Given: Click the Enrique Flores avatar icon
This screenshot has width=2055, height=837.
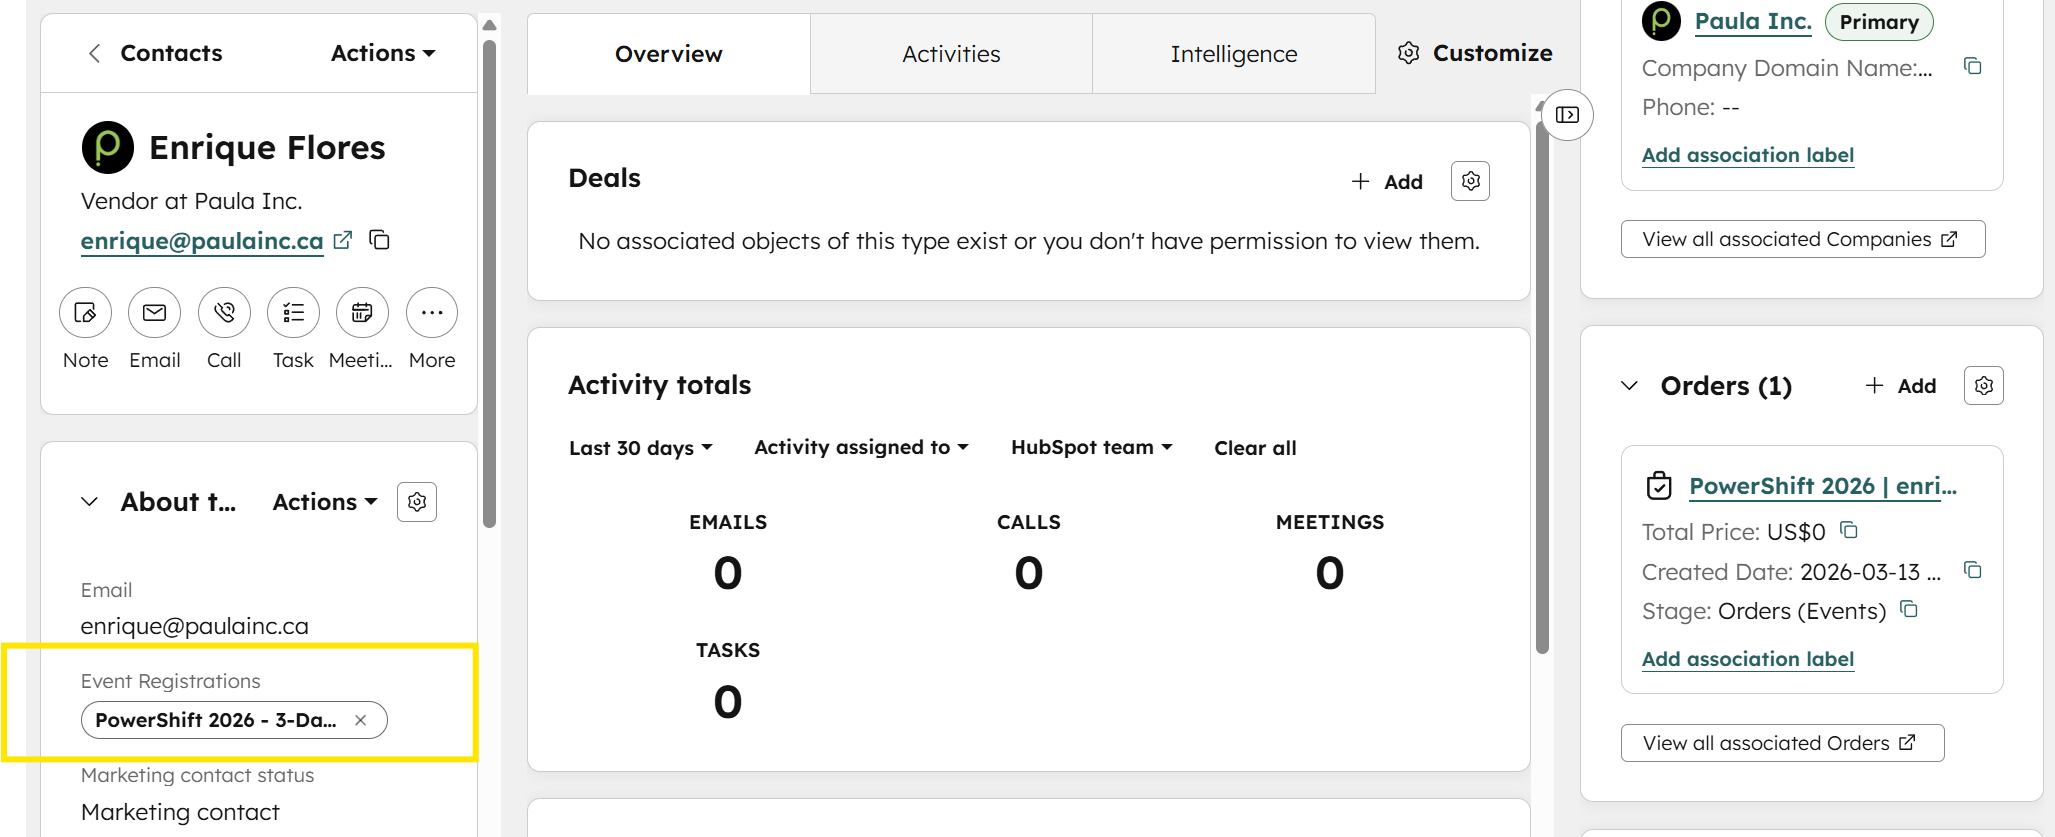Looking at the screenshot, I should click(108, 147).
